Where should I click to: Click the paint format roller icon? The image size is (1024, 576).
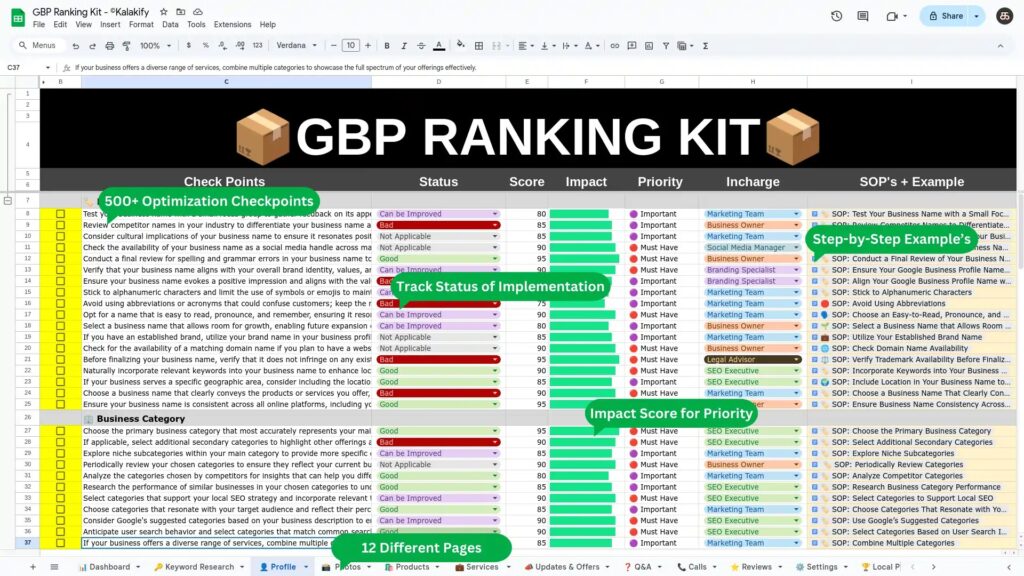coord(124,46)
